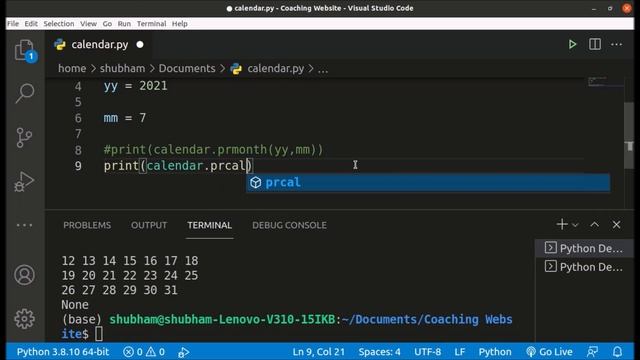This screenshot has width=640, height=360.
Task: Open the feedback icon in status bar
Action: 592,352
